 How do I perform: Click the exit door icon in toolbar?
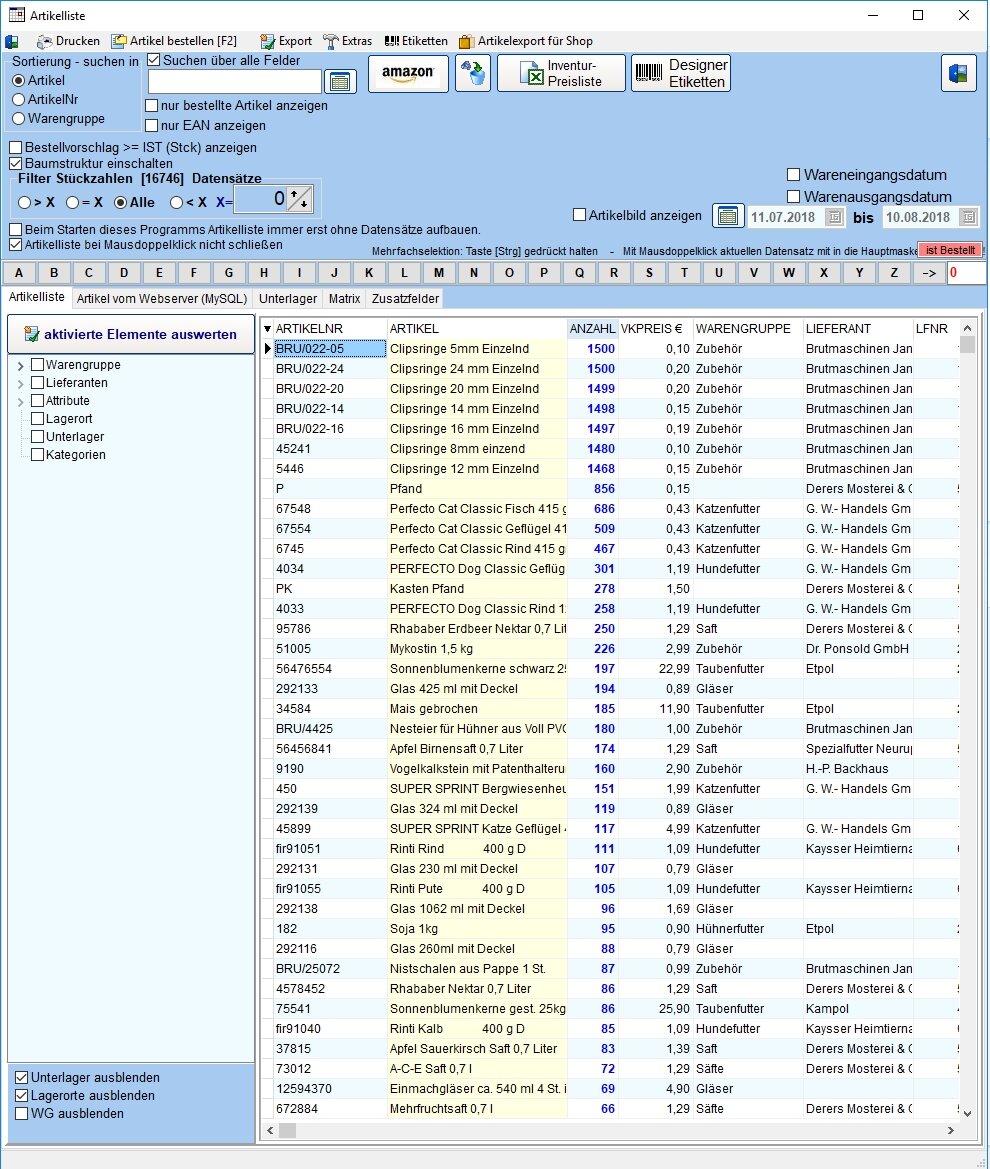(12, 42)
